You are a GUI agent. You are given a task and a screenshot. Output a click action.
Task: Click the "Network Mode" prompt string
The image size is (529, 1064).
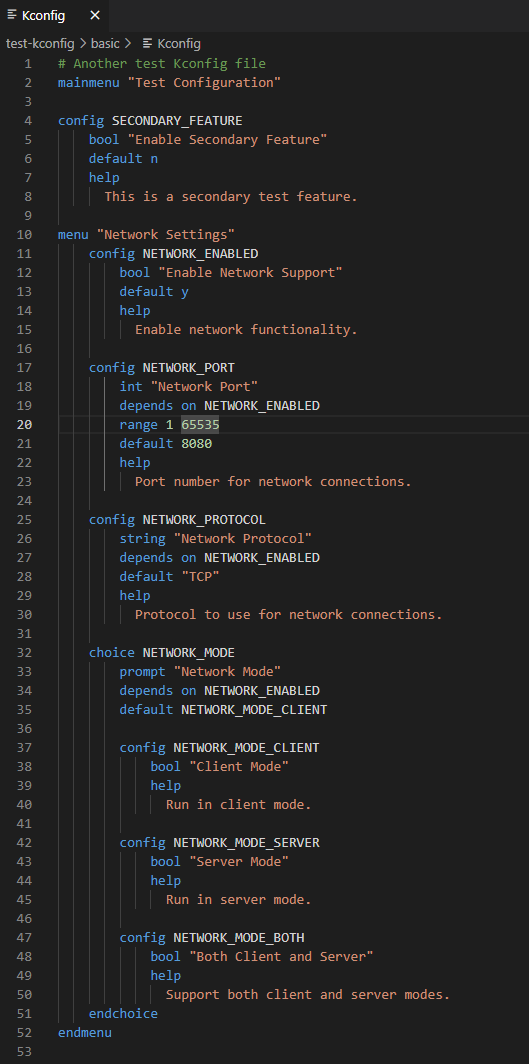(227, 672)
